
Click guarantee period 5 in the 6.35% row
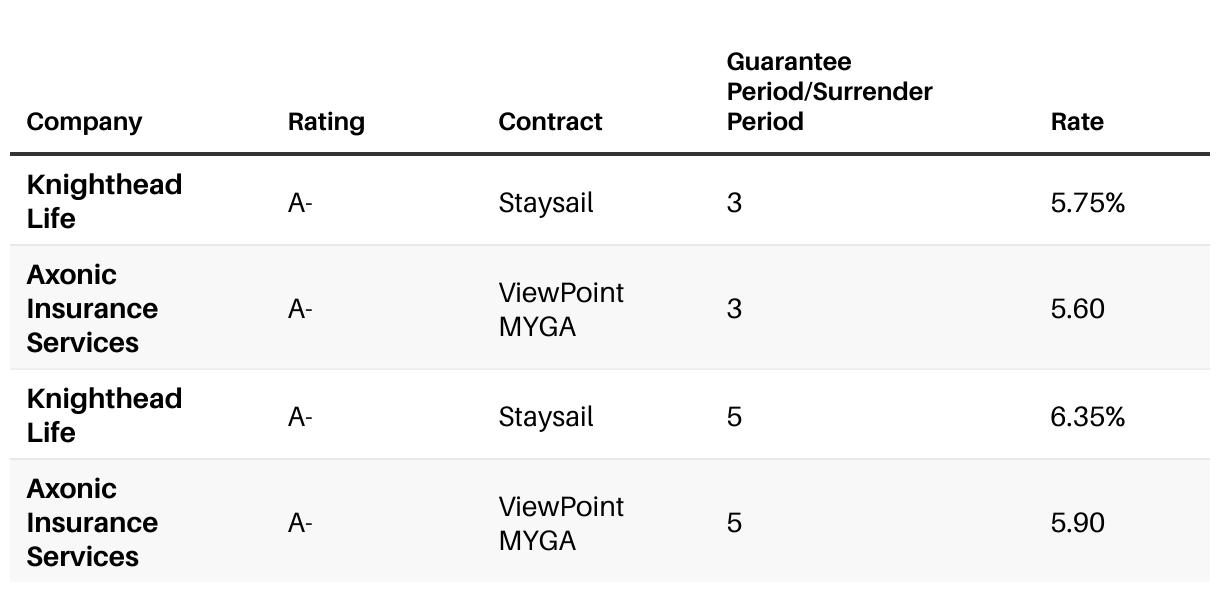[x=734, y=417]
